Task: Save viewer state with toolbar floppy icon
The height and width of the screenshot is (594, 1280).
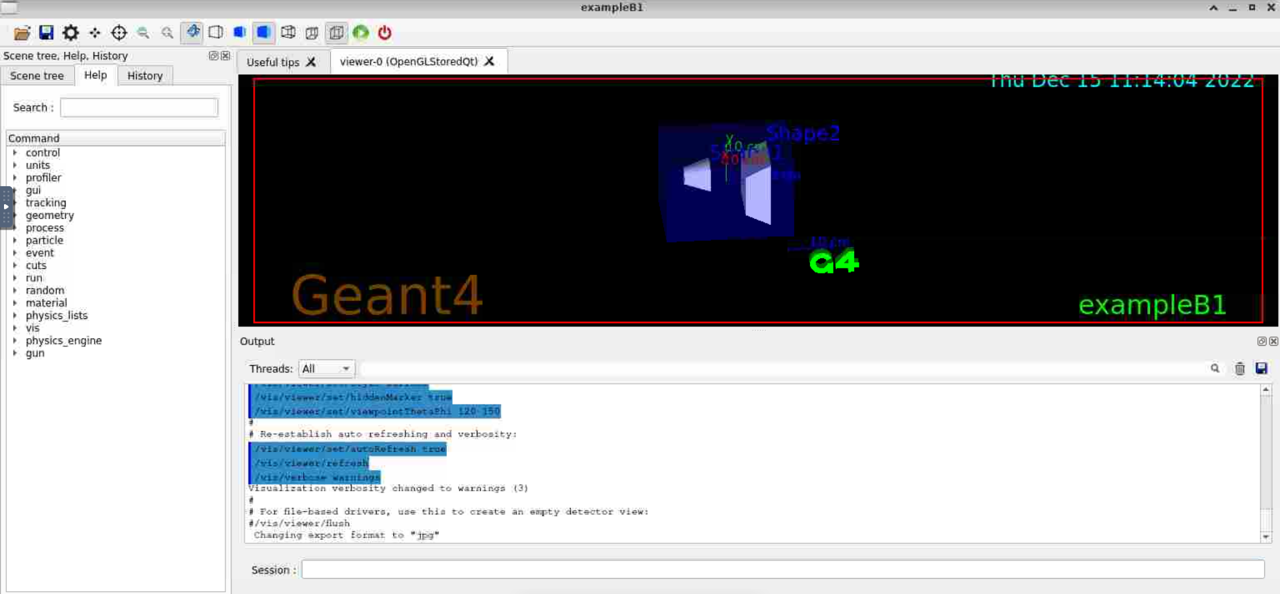Action: pos(46,33)
